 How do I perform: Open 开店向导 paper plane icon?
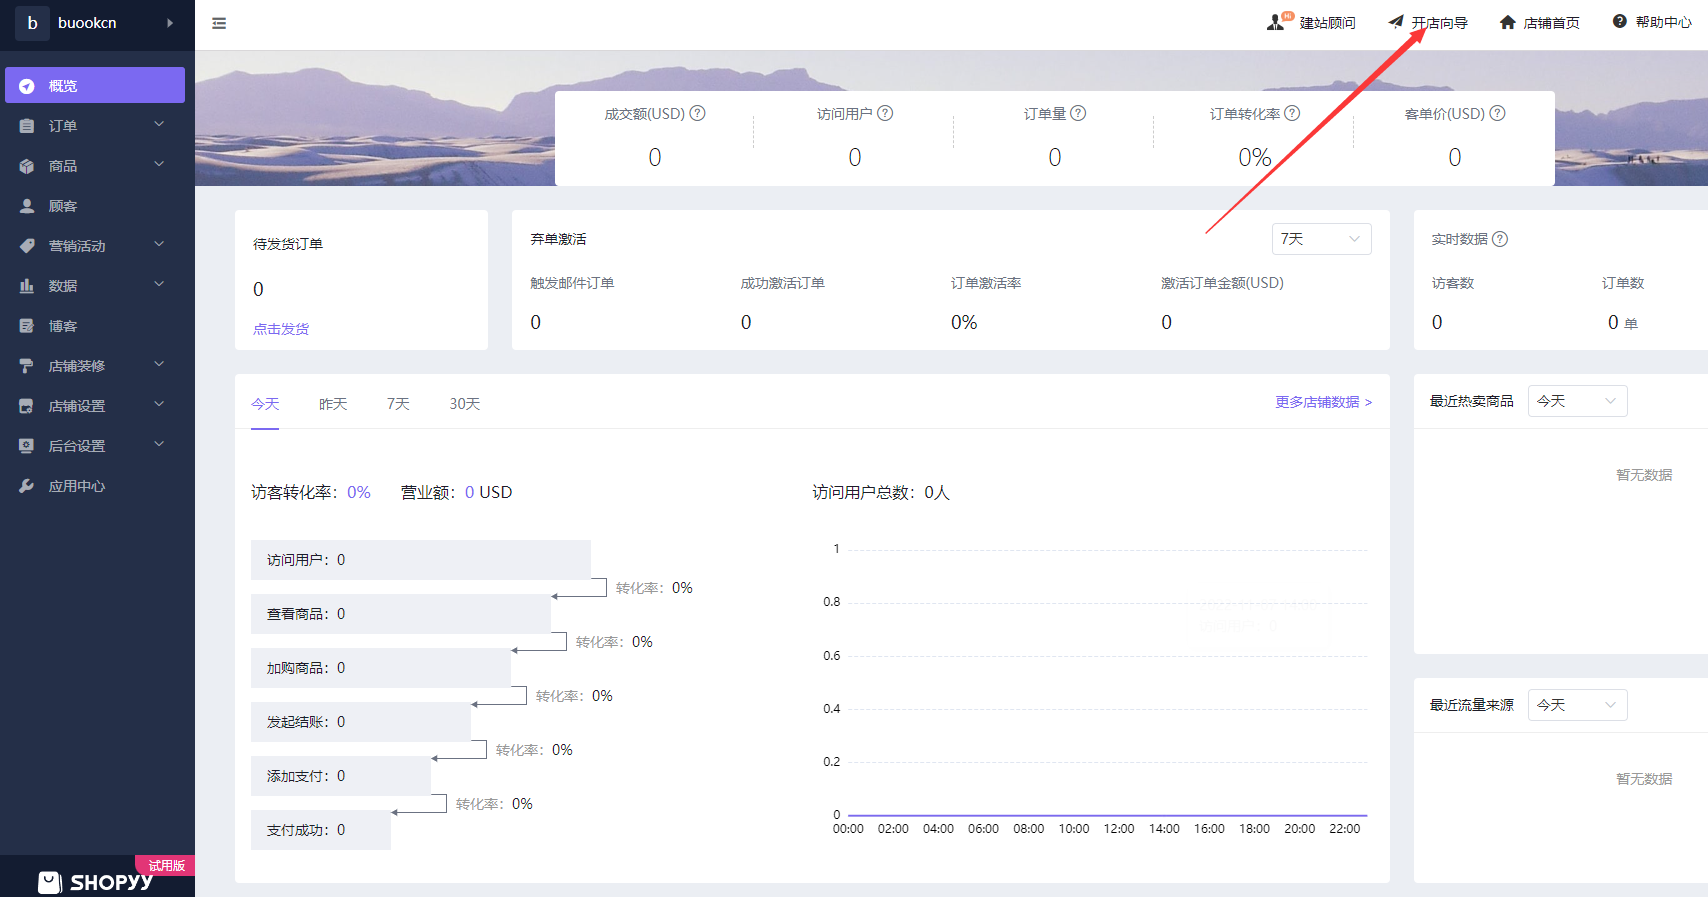[x=1396, y=22]
